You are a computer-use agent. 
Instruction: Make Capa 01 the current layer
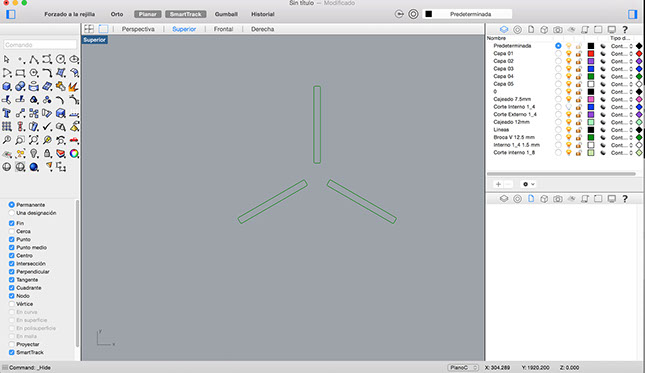tap(558, 53)
